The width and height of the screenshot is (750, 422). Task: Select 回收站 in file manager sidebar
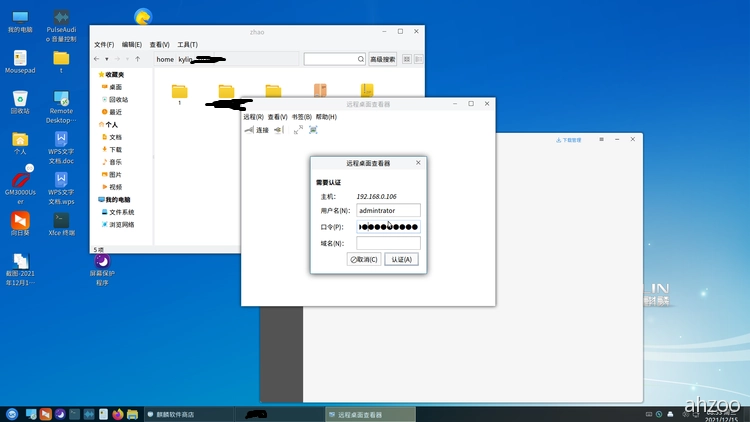115,100
